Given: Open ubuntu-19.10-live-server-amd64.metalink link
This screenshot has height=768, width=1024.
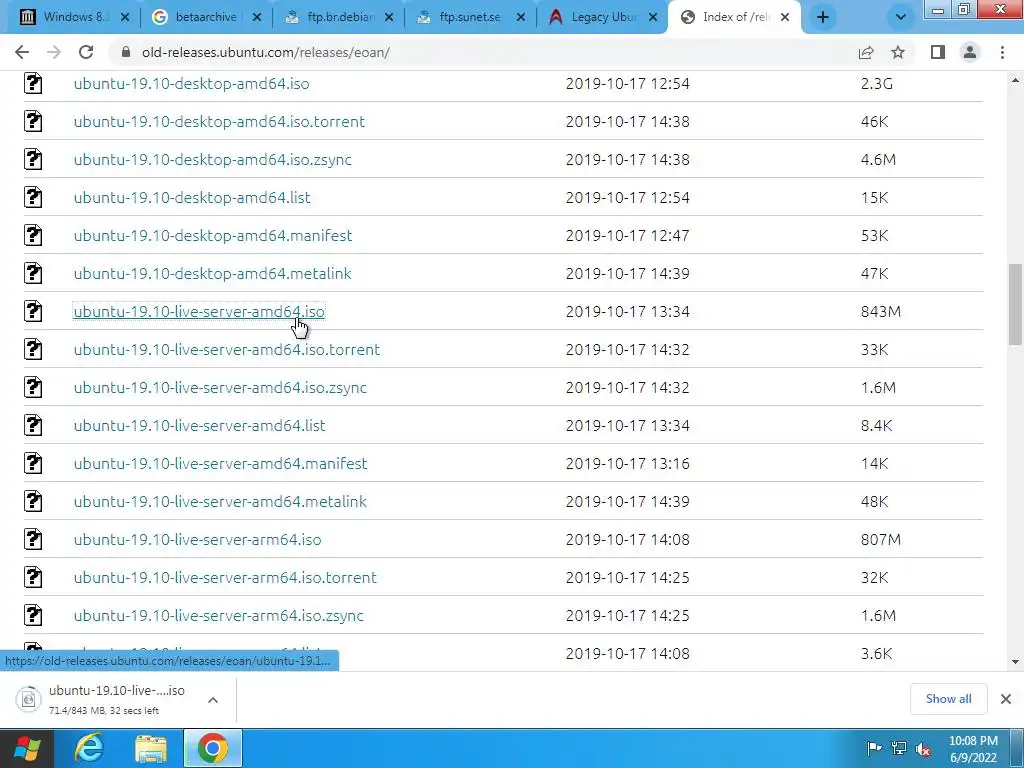Looking at the screenshot, I should [220, 501].
